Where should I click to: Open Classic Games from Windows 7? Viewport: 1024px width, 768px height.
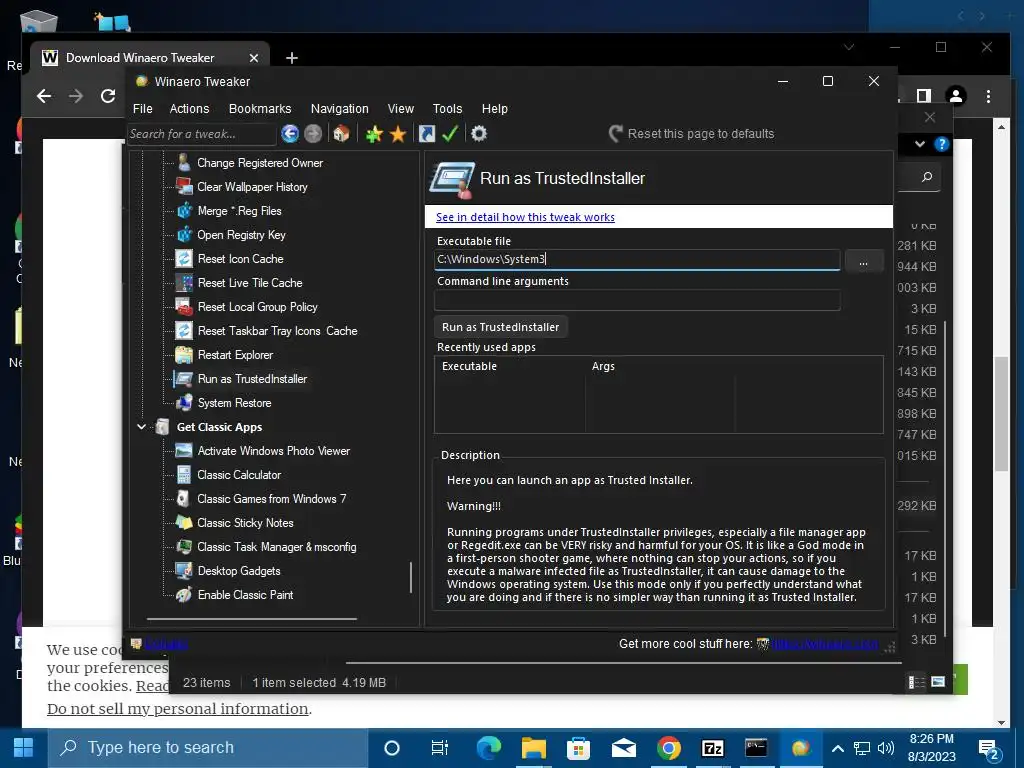pyautogui.click(x=272, y=499)
